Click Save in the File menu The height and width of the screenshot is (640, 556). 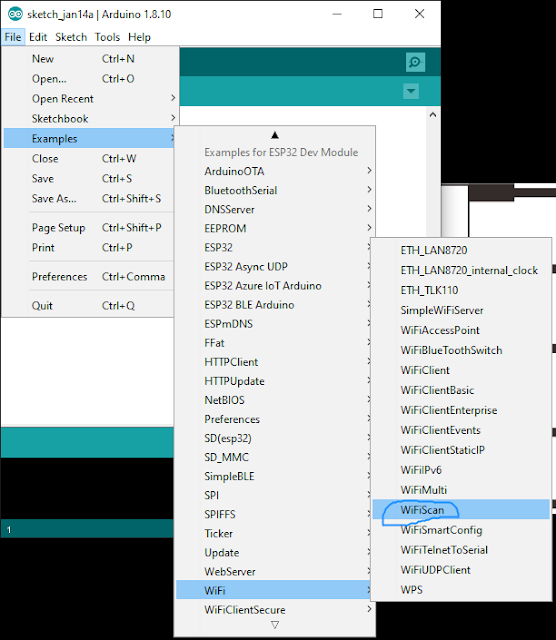click(x=89, y=179)
